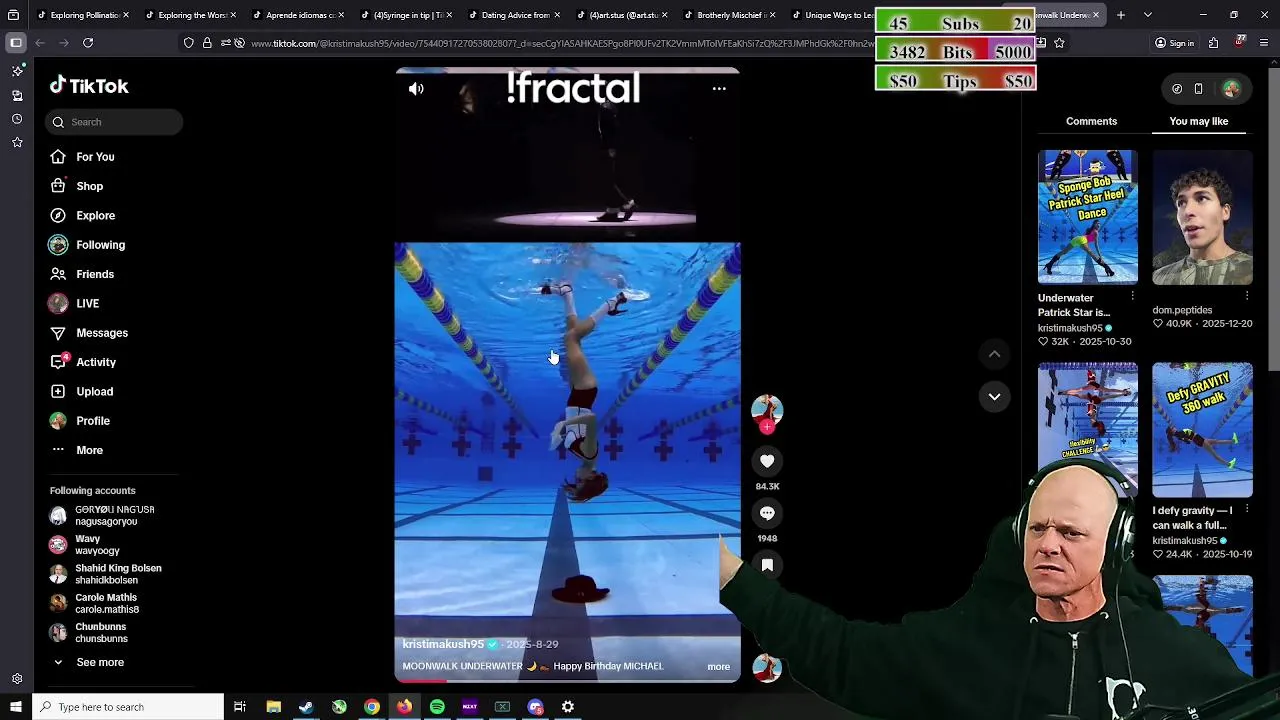Click the browser address bar URL

pyautogui.click(x=560, y=43)
